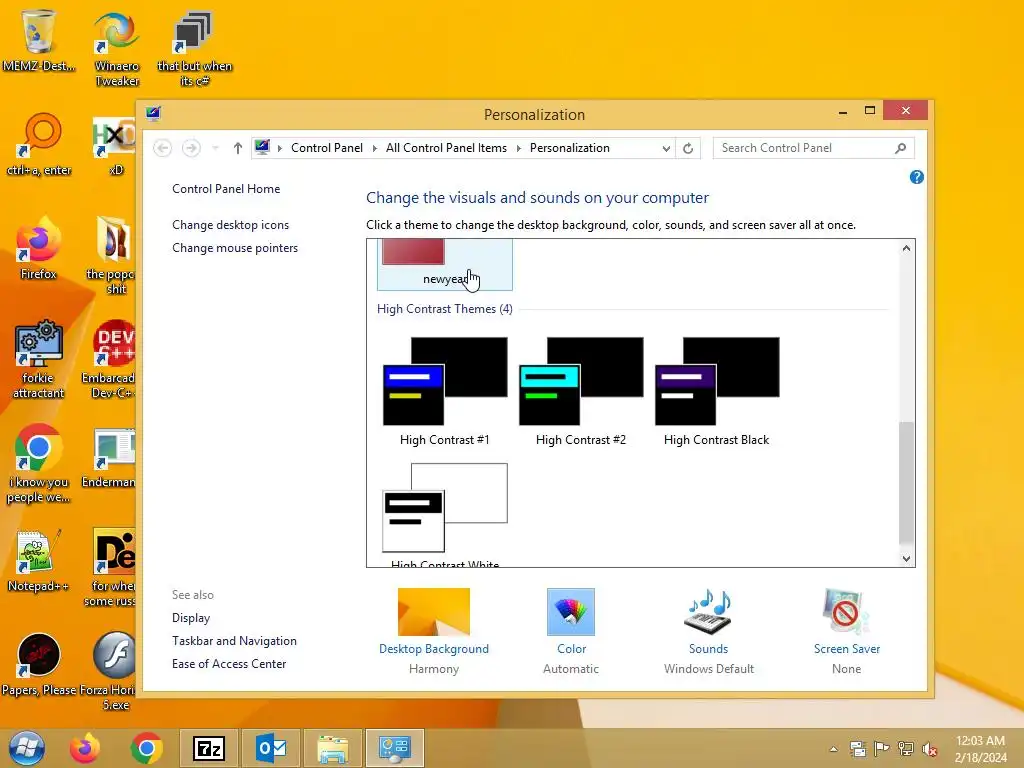Click the theme list scroll down arrow
The width and height of the screenshot is (1024, 768).
(906, 558)
